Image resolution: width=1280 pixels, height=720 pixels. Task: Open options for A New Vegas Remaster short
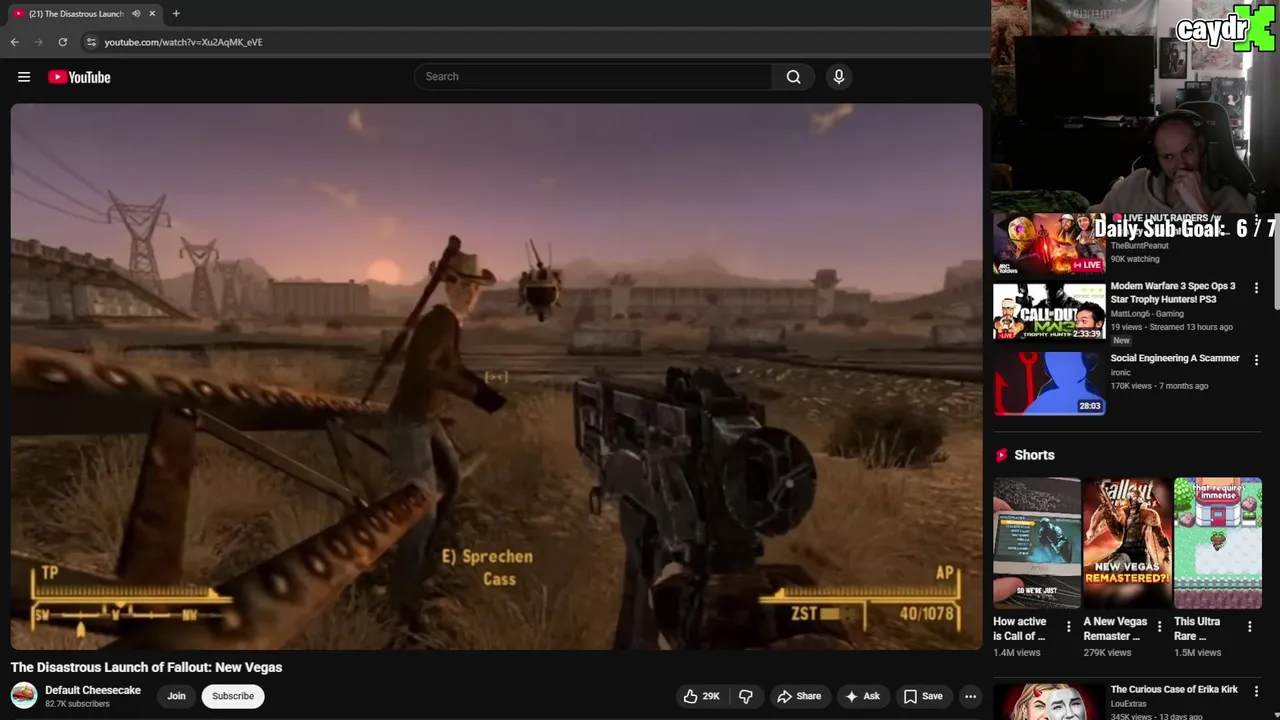point(1159,627)
